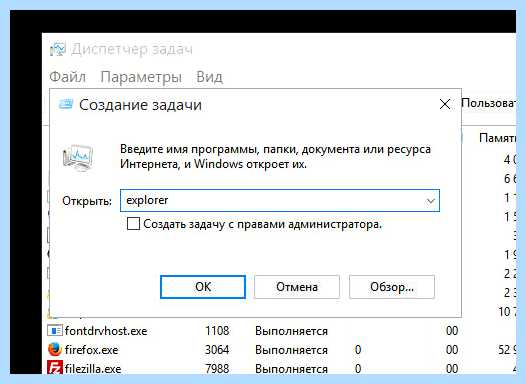526x384 pixels.
Task: Select the filezilla.exe process name
Action: coord(93,369)
